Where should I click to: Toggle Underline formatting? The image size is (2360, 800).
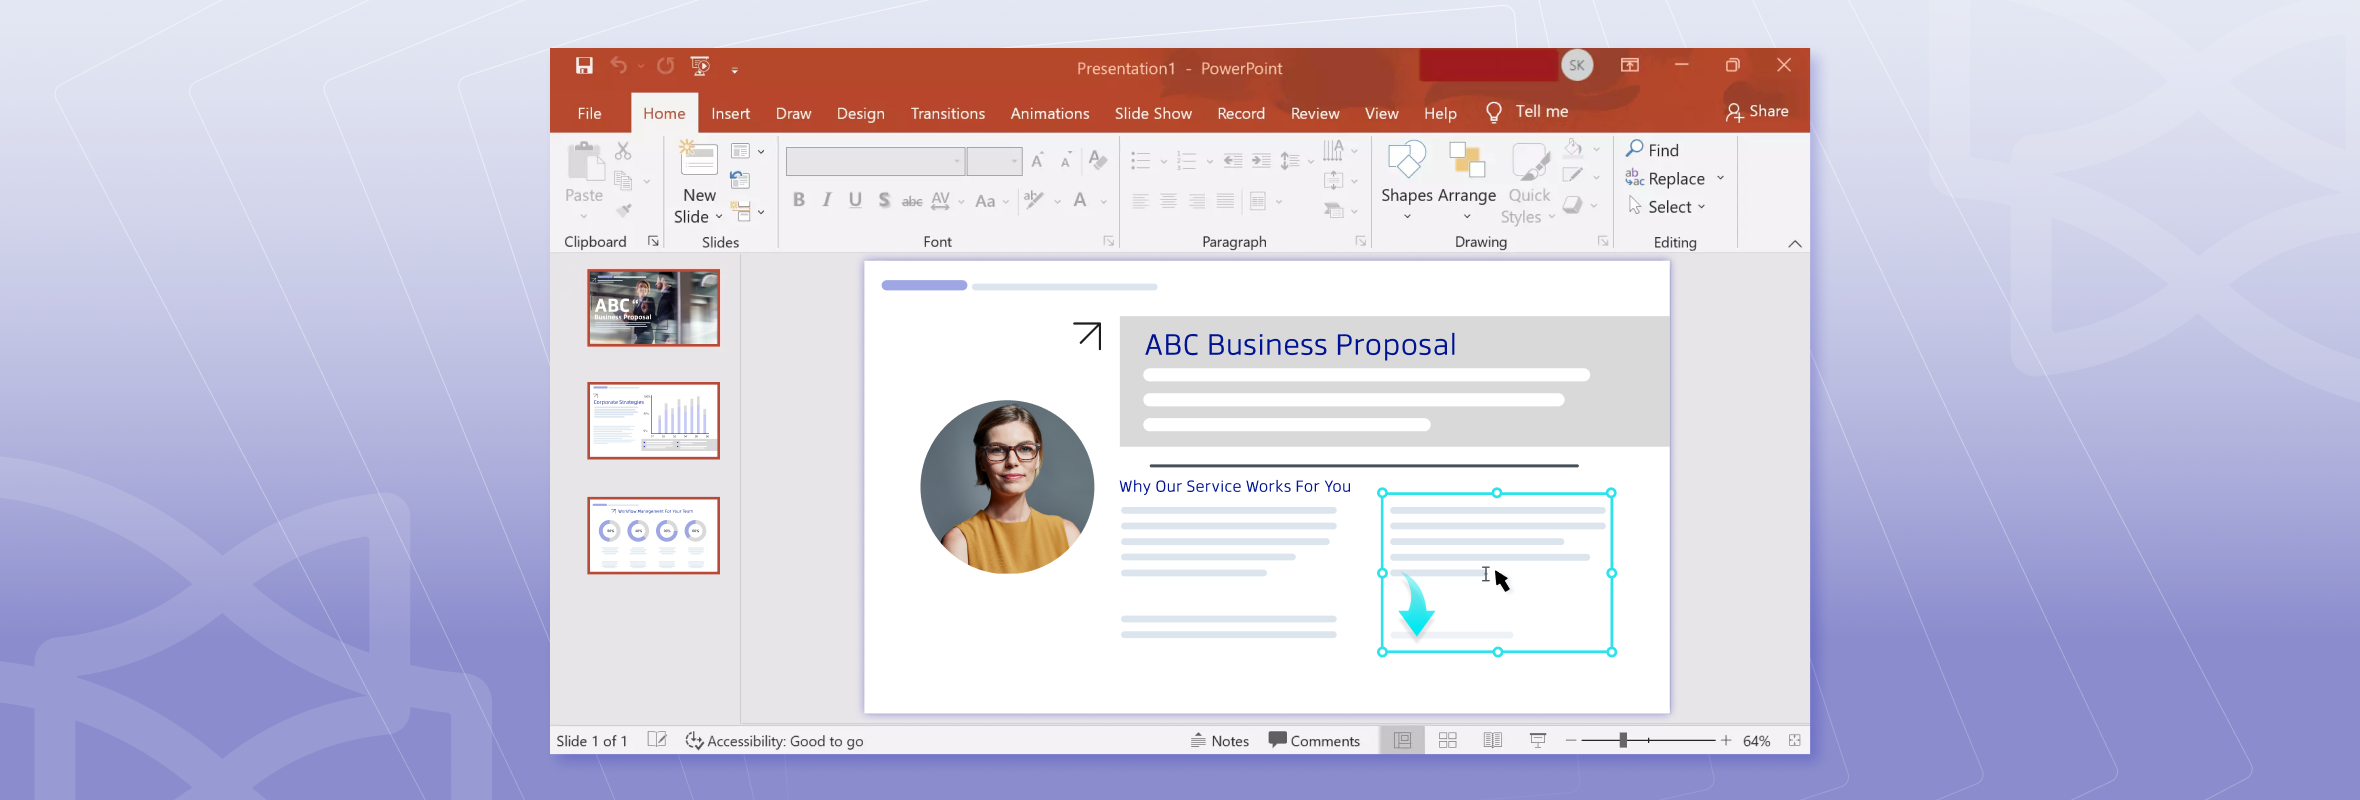click(855, 200)
